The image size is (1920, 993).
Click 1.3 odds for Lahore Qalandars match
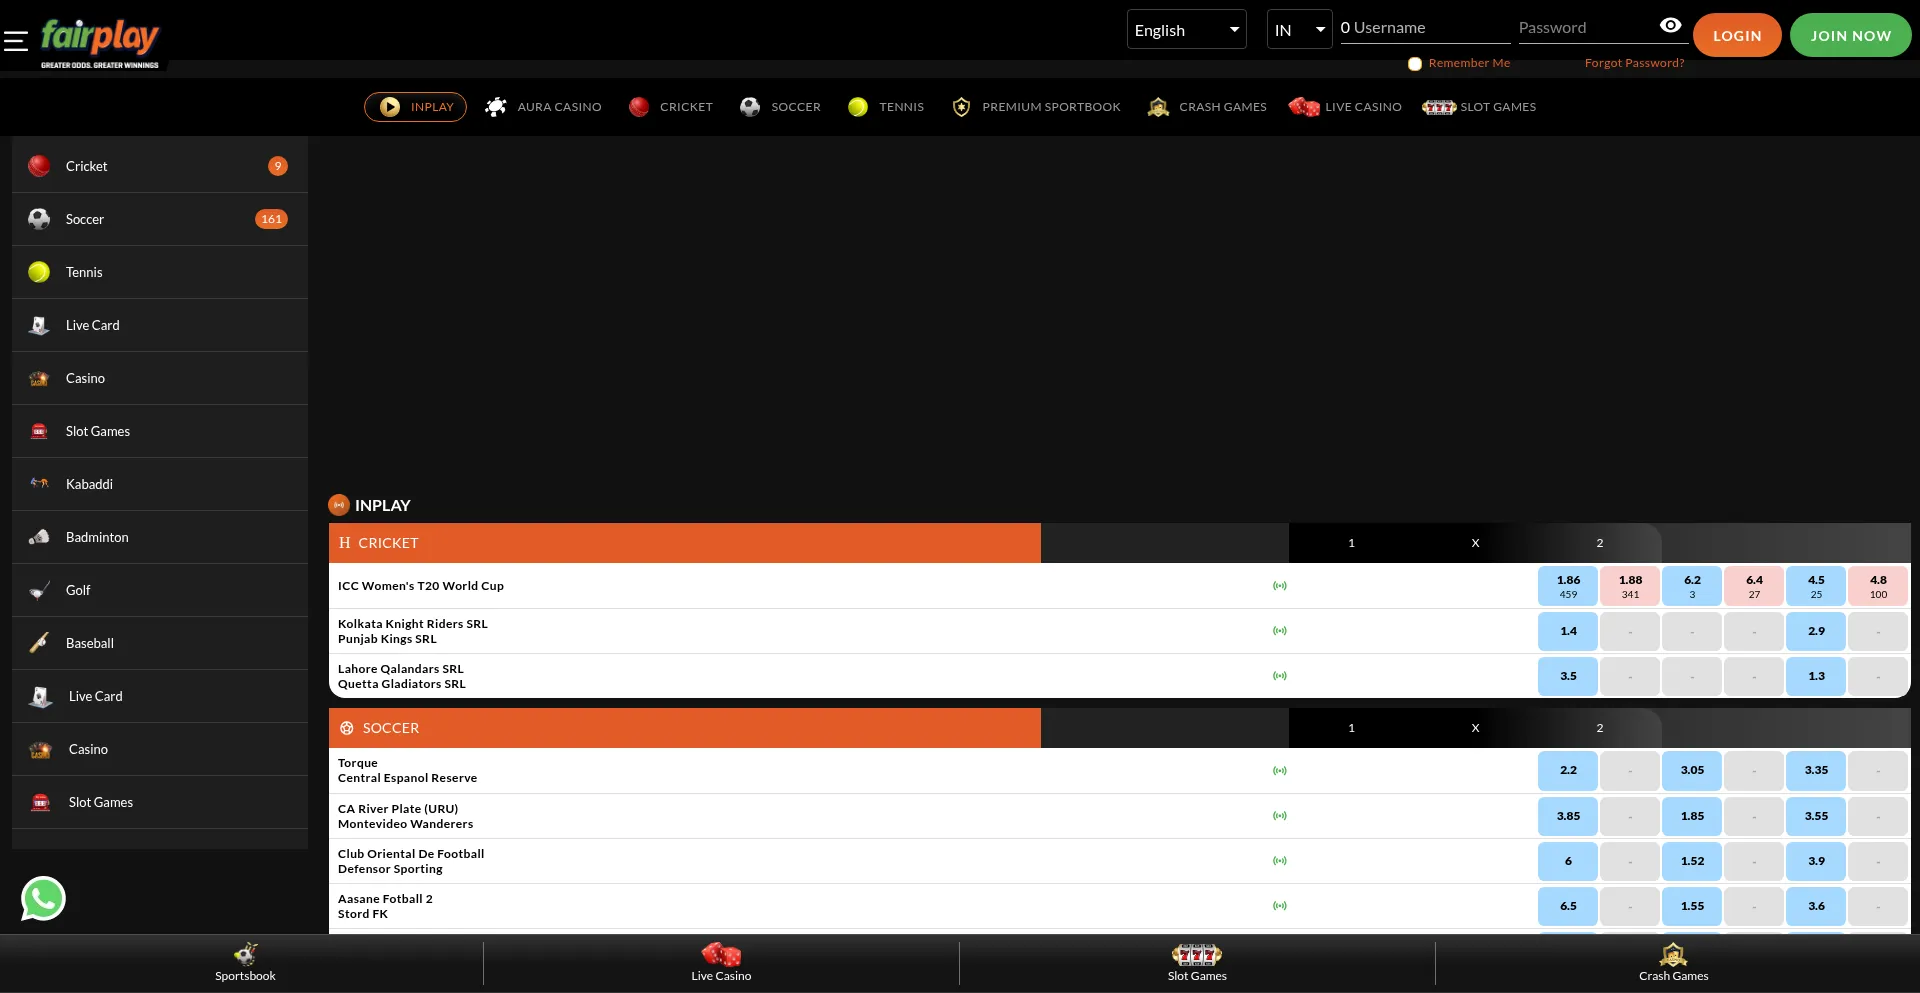[x=1816, y=676]
